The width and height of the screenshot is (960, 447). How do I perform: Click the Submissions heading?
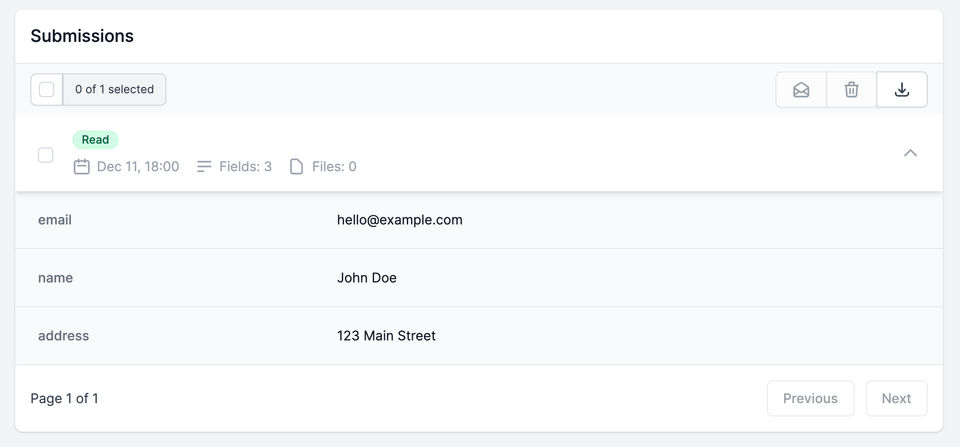tap(82, 36)
